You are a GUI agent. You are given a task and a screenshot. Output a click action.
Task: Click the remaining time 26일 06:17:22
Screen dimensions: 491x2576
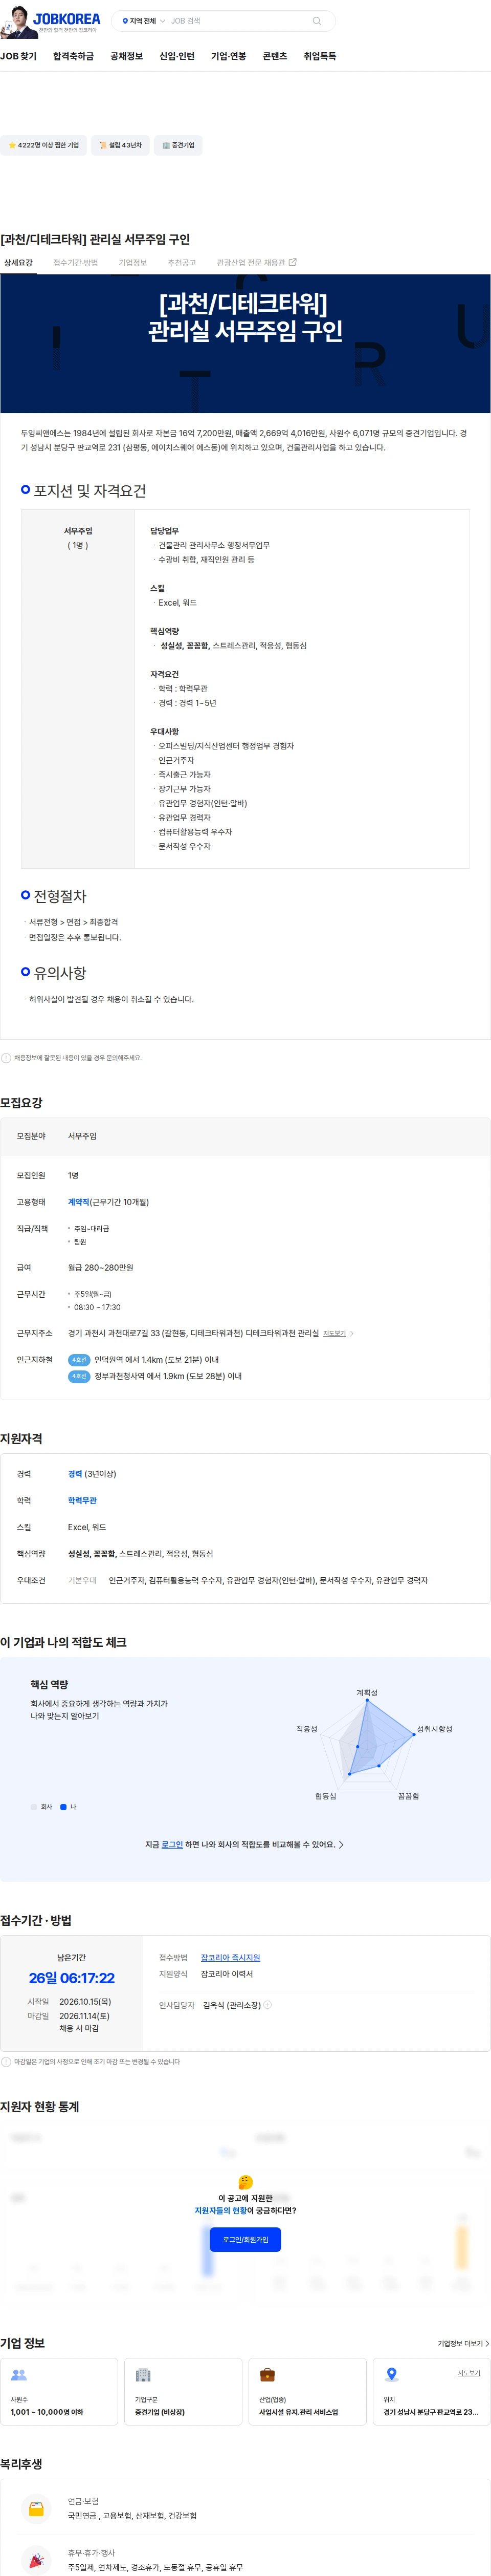71,1978
